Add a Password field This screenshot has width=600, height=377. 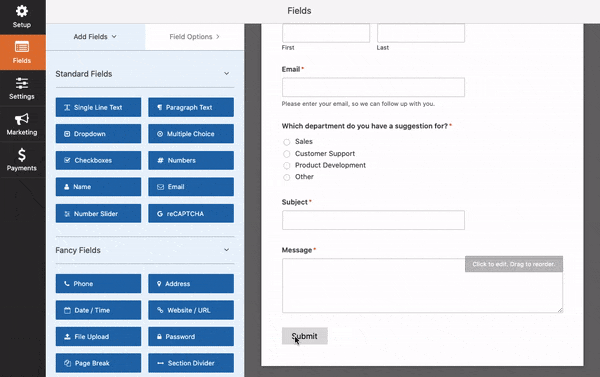(x=191, y=336)
